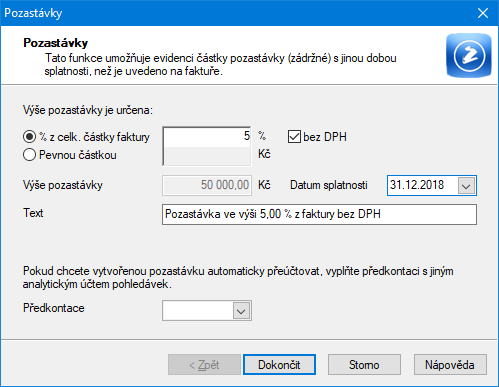
Task: Click the percentage value field showing 5
Action: (x=207, y=137)
